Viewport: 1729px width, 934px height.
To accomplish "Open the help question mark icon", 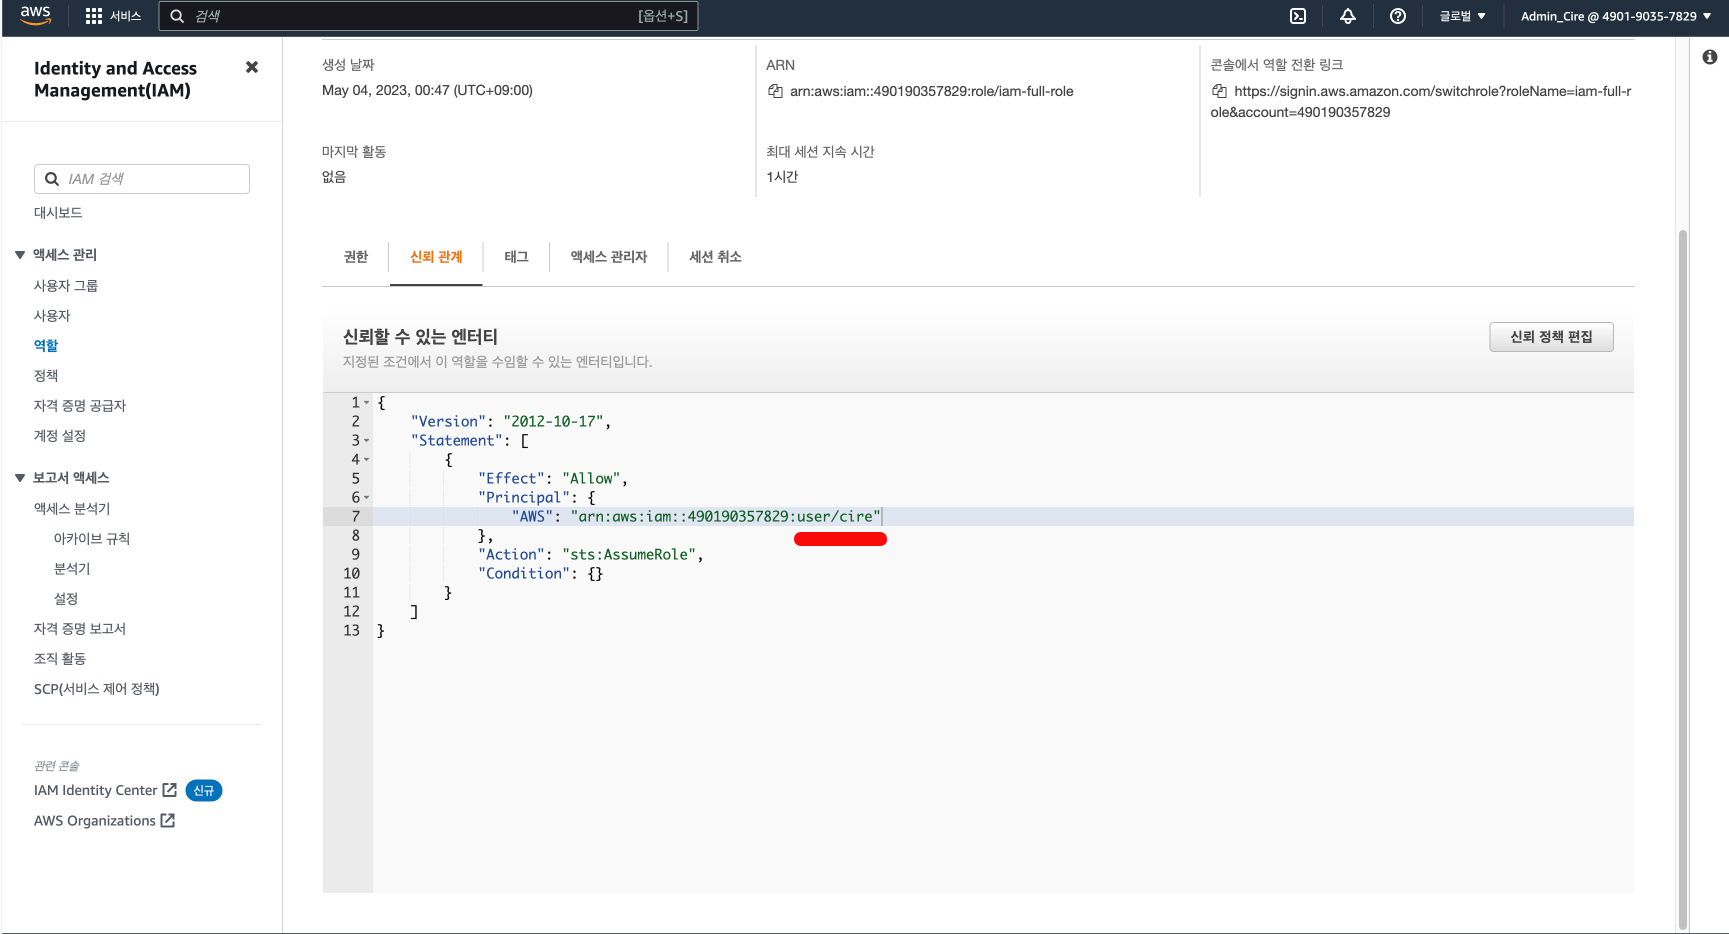I will (1398, 16).
